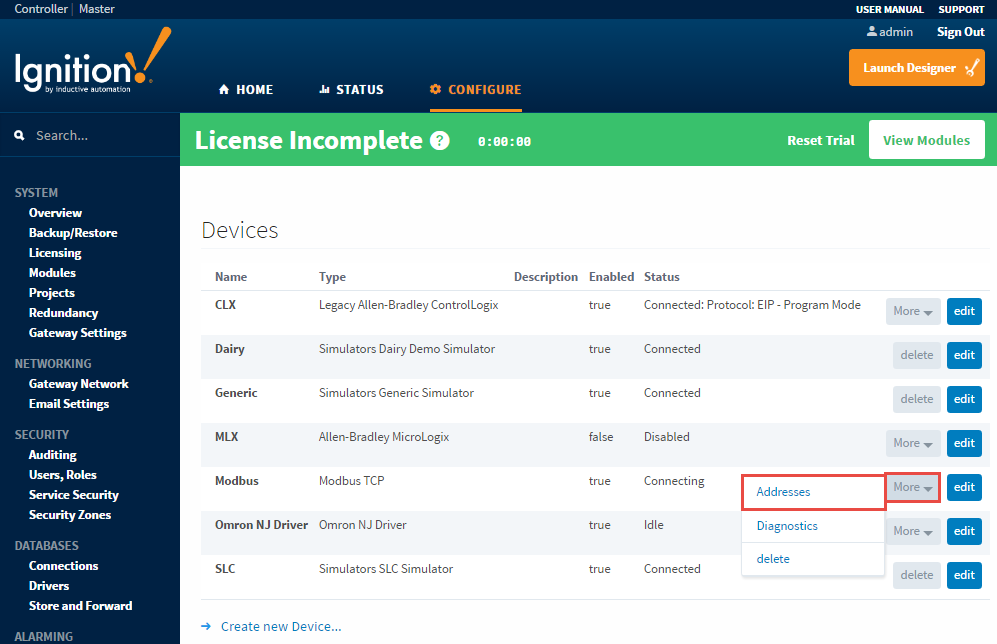The image size is (997, 644).
Task: Click the search magnifying glass icon
Action: click(20, 134)
